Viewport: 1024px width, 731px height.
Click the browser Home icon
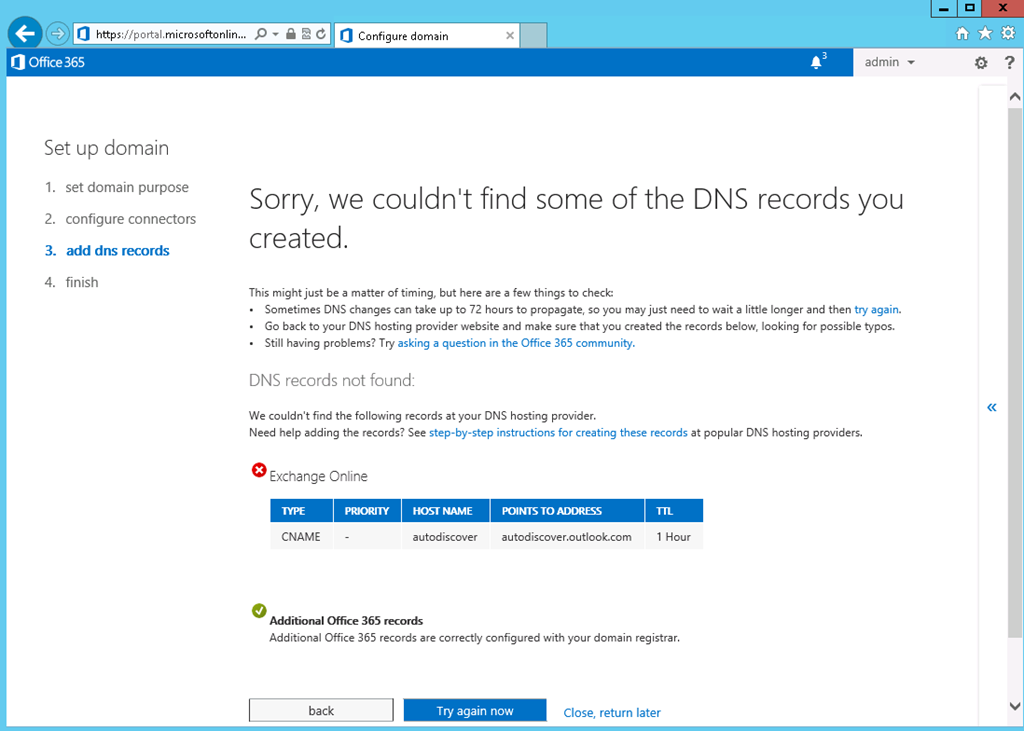962,34
